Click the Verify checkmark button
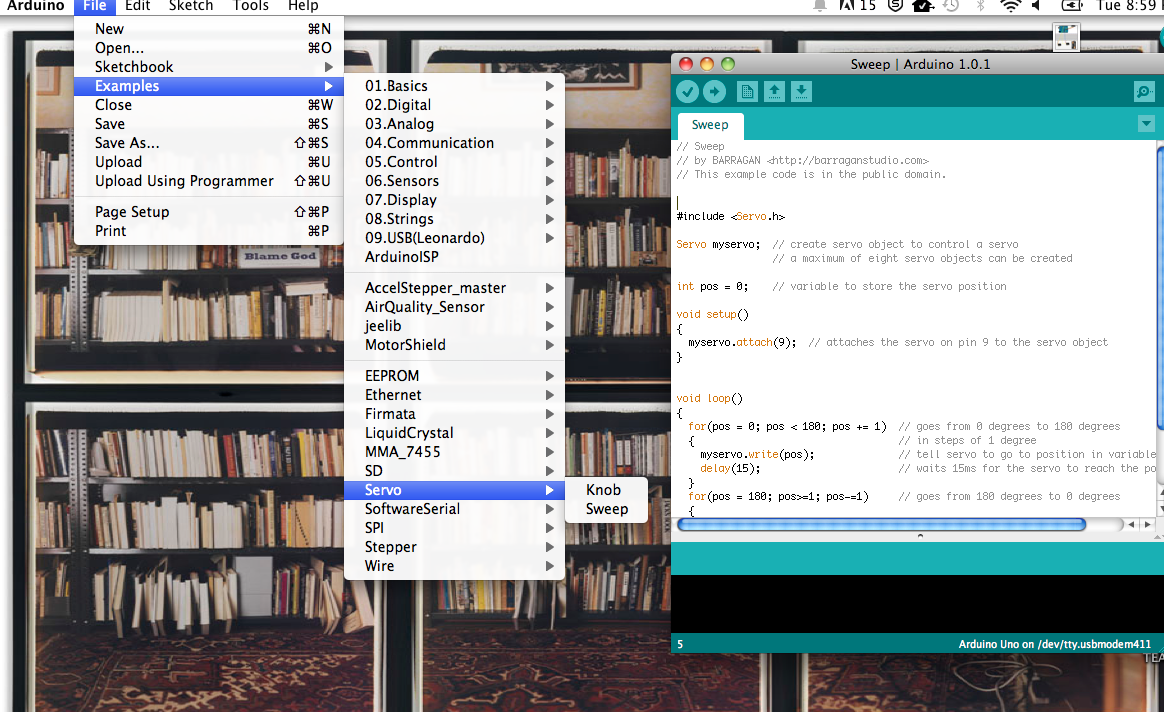Screen dimensions: 1164x712 click(x=687, y=92)
